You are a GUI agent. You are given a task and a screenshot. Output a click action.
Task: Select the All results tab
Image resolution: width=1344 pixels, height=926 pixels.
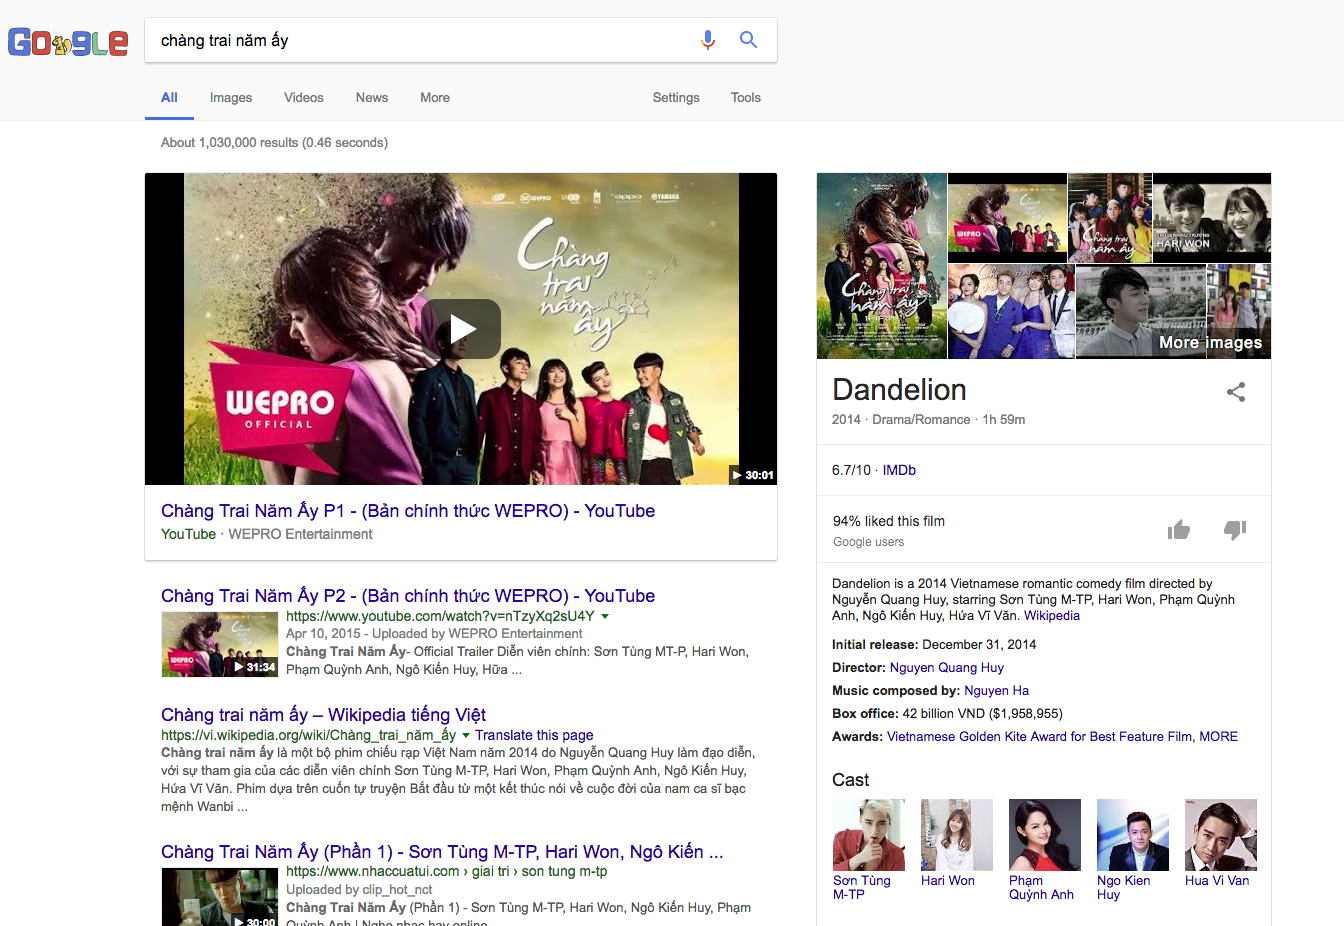pos(169,98)
